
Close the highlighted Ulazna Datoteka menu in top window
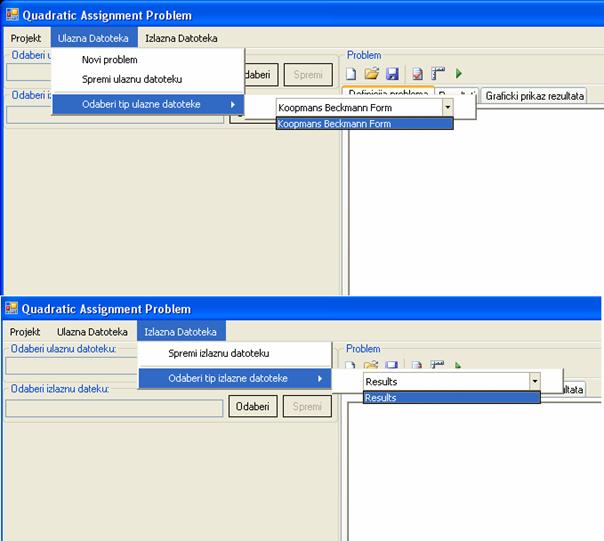pos(94,38)
